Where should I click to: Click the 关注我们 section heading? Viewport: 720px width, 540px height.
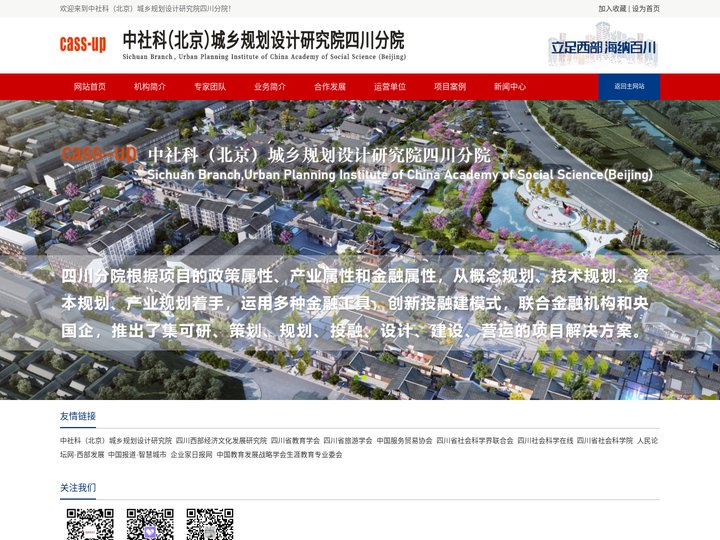click(78, 488)
